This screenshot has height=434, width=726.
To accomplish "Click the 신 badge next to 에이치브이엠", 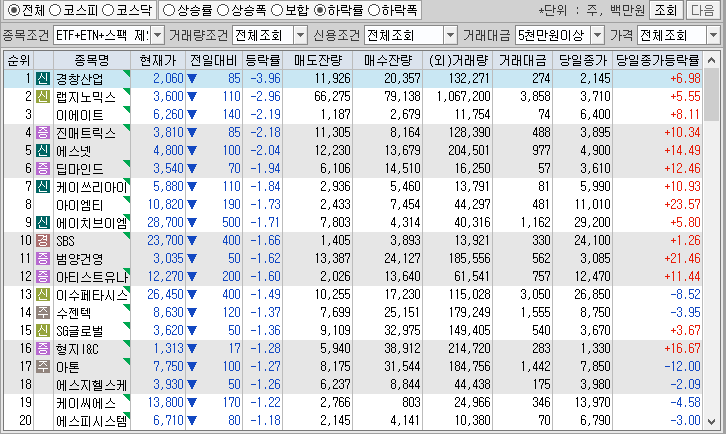I will (x=43, y=222).
